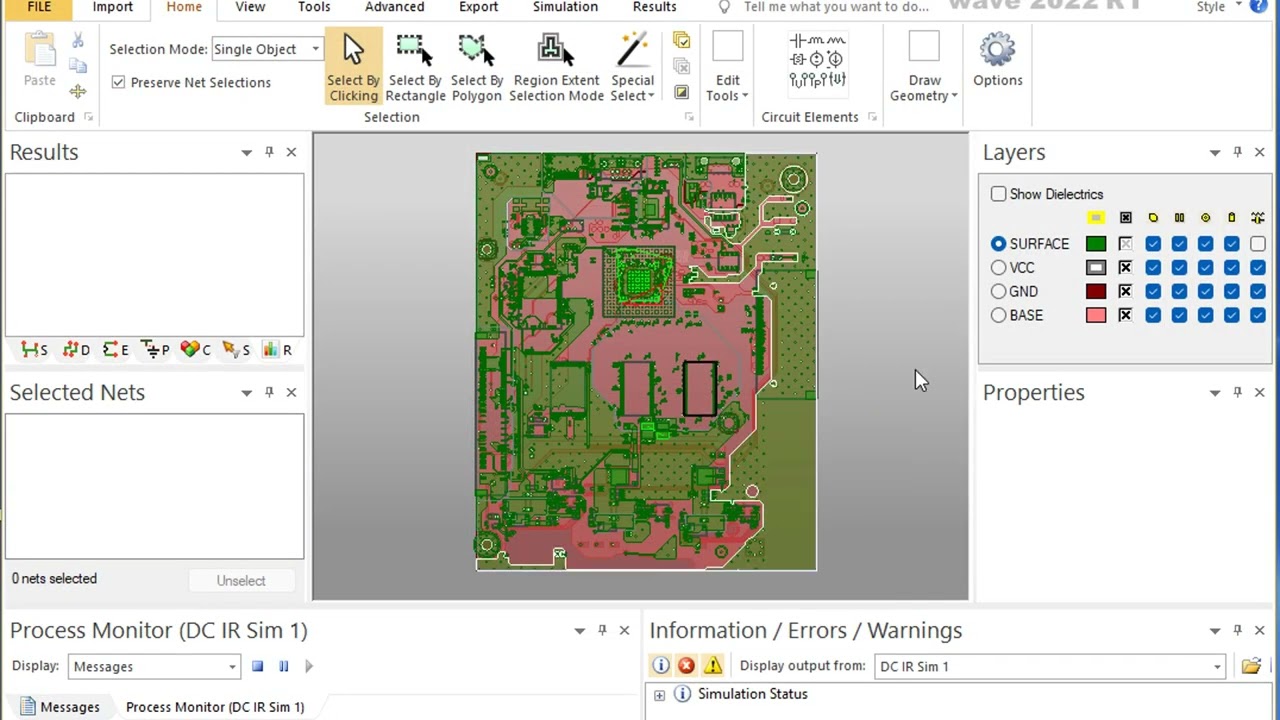Viewport: 1280px width, 720px height.
Task: Click the Unselect button
Action: [241, 581]
